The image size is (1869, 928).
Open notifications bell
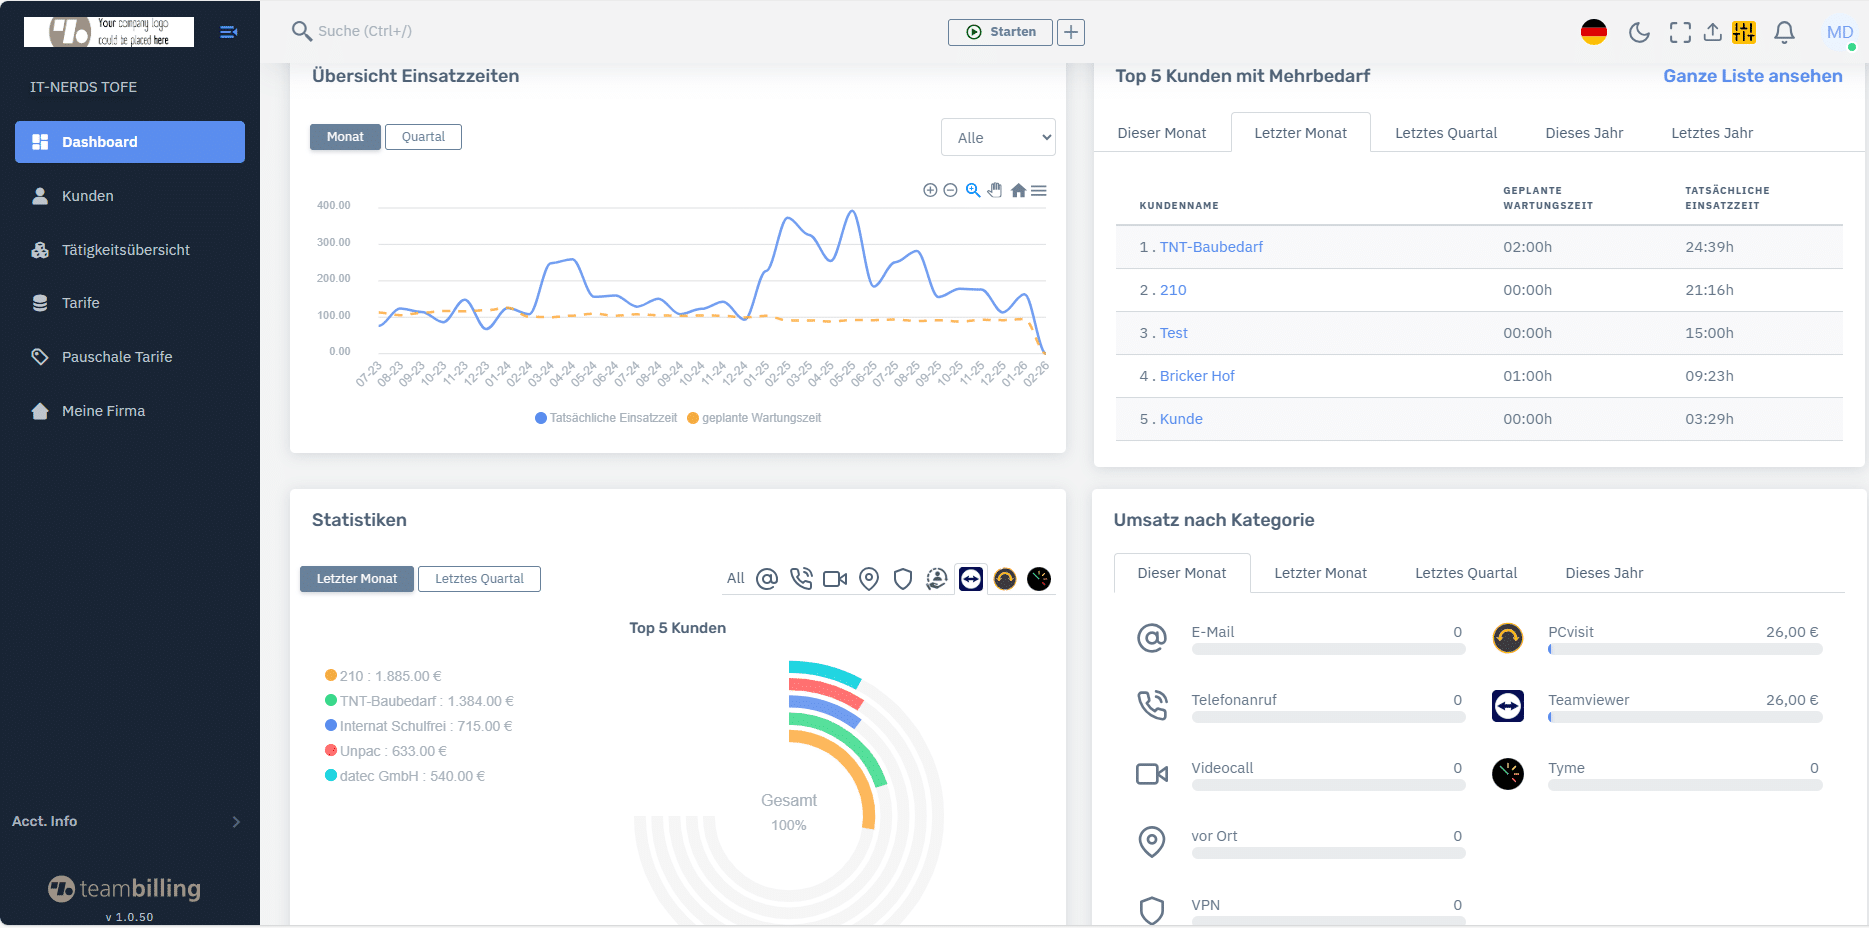[x=1784, y=32]
